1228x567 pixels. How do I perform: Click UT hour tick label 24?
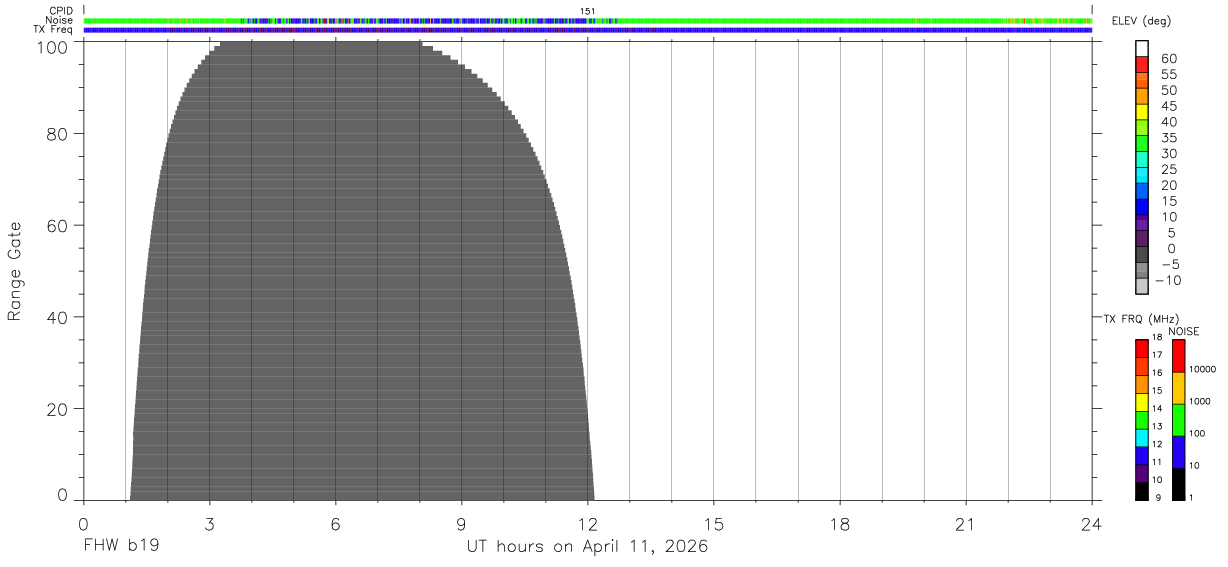click(1092, 525)
